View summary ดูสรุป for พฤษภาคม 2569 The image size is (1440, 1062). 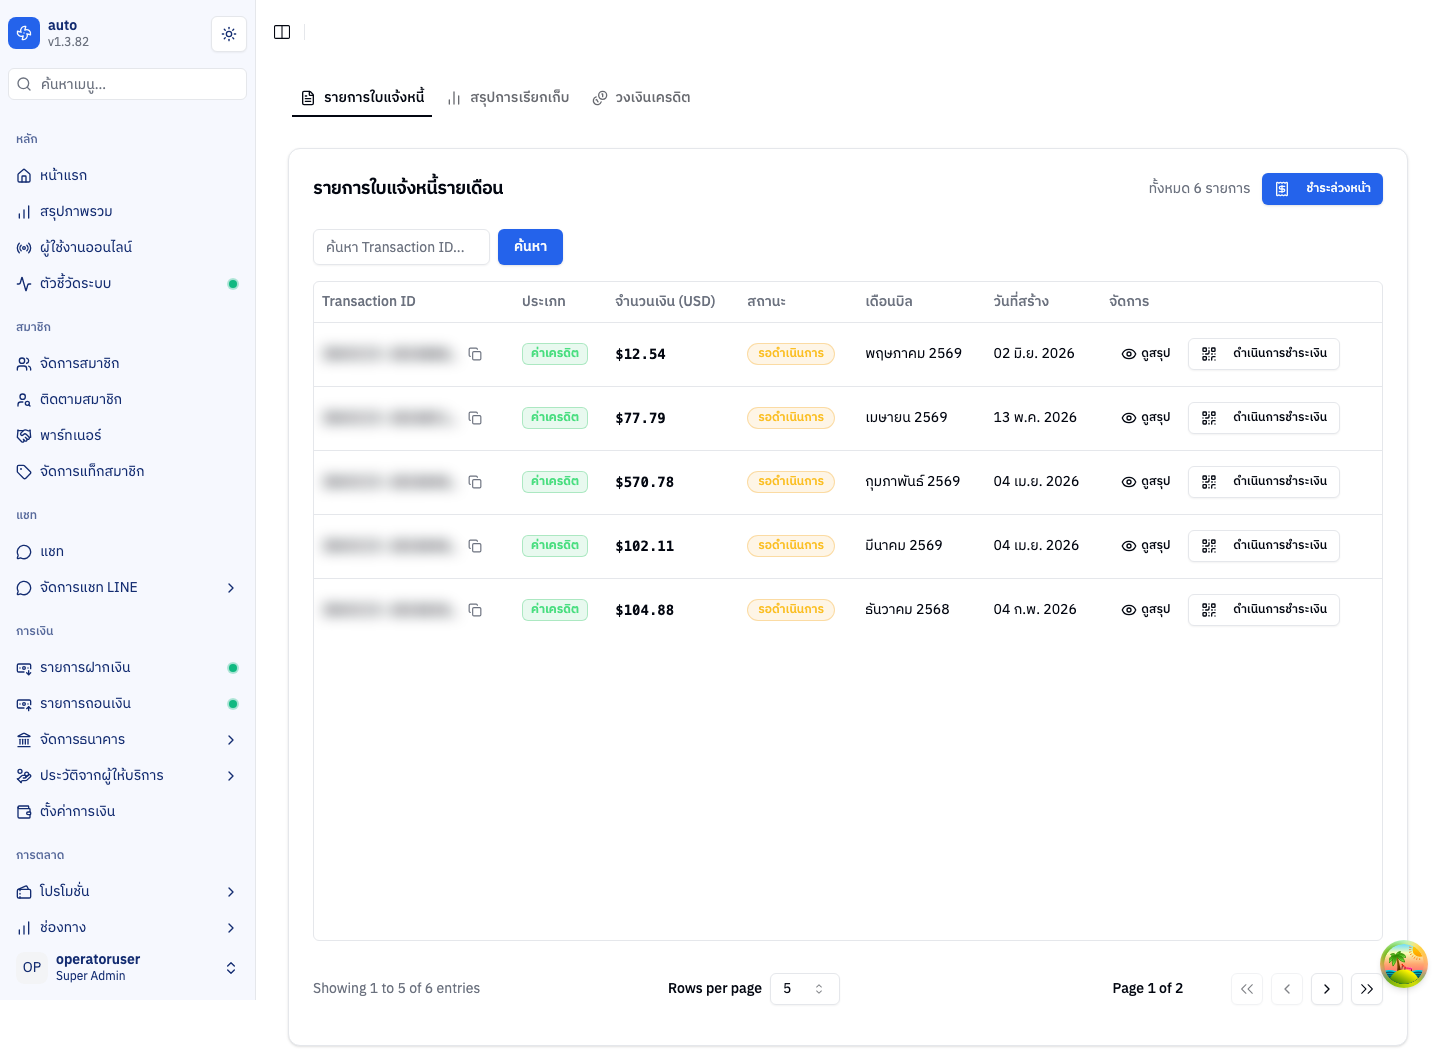pyautogui.click(x=1145, y=354)
